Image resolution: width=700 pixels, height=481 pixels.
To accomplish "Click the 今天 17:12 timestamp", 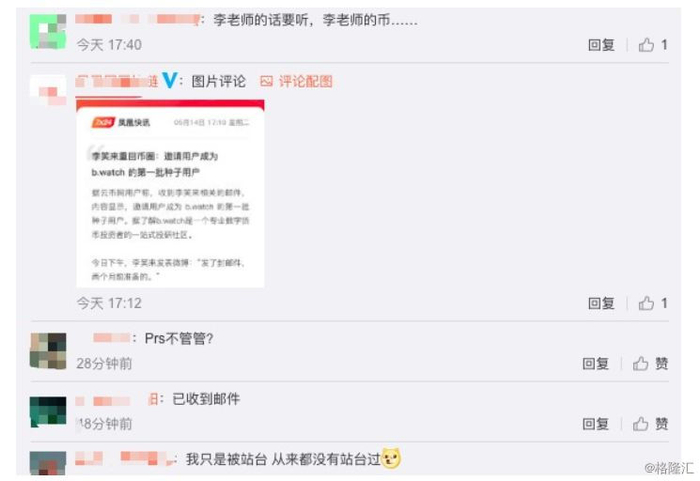I will (109, 303).
